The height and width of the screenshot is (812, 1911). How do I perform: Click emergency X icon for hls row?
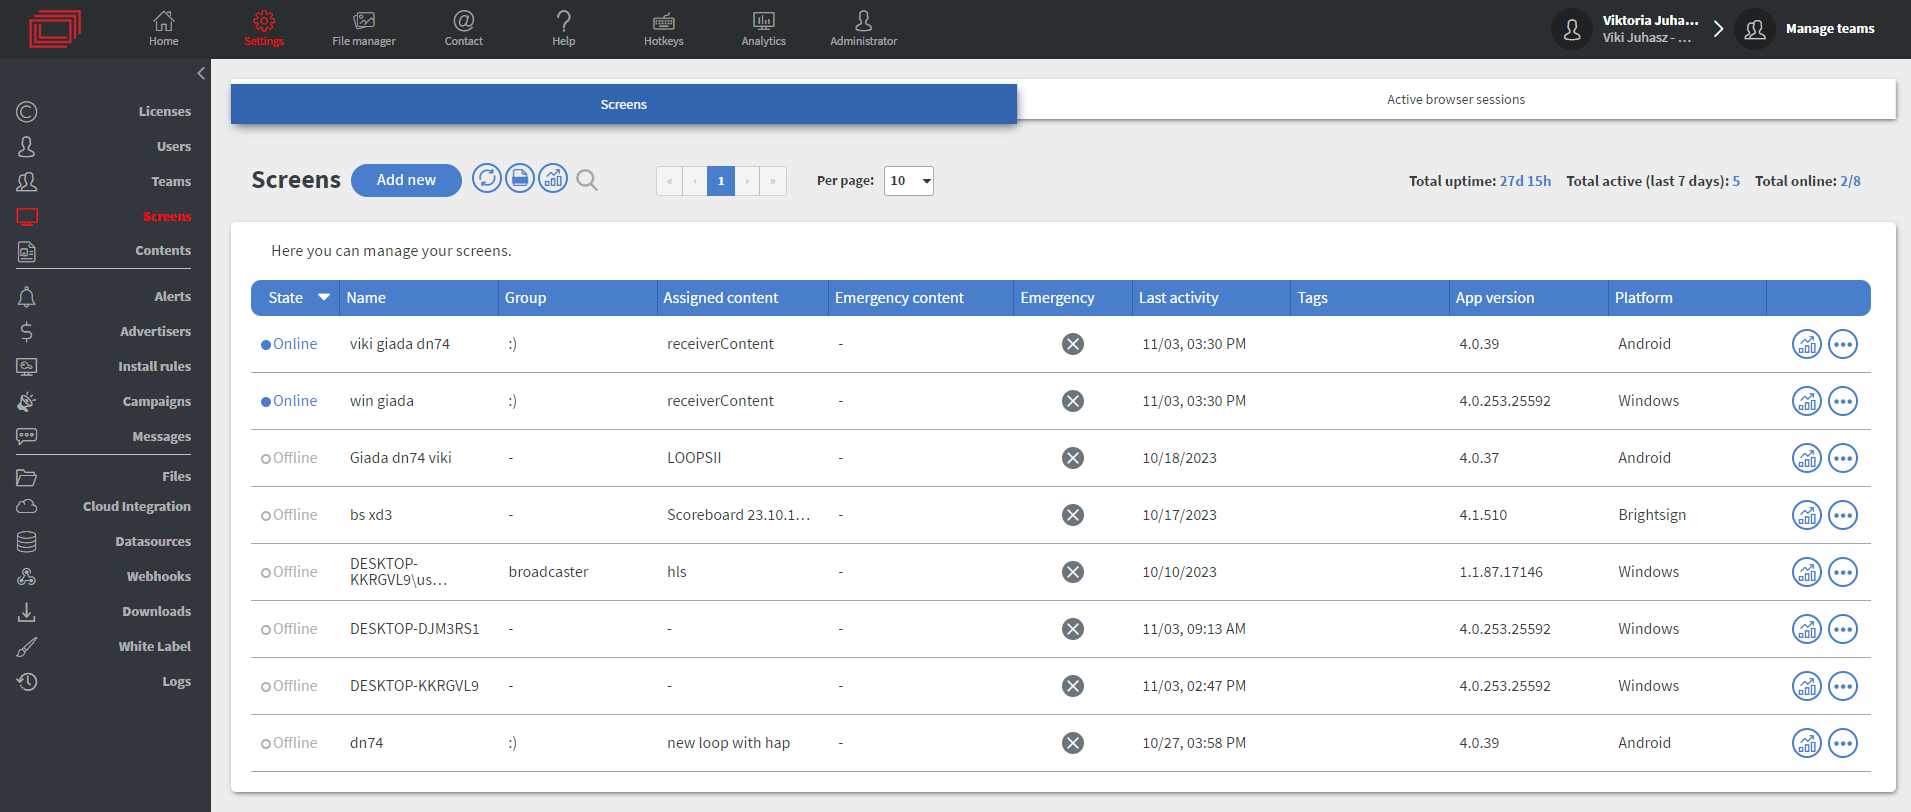pyautogui.click(x=1073, y=572)
